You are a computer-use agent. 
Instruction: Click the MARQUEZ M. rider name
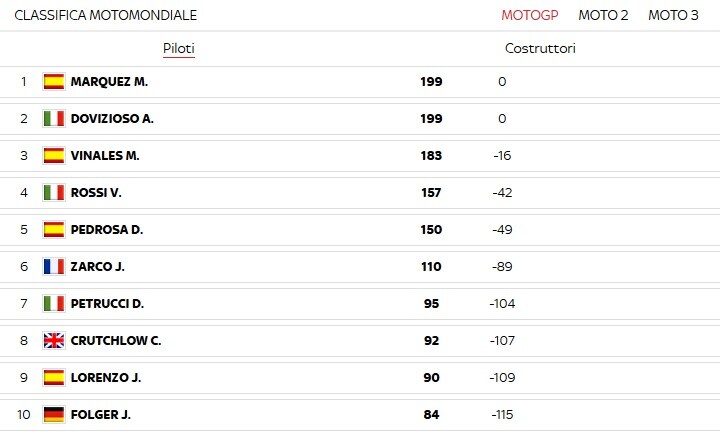(109, 82)
